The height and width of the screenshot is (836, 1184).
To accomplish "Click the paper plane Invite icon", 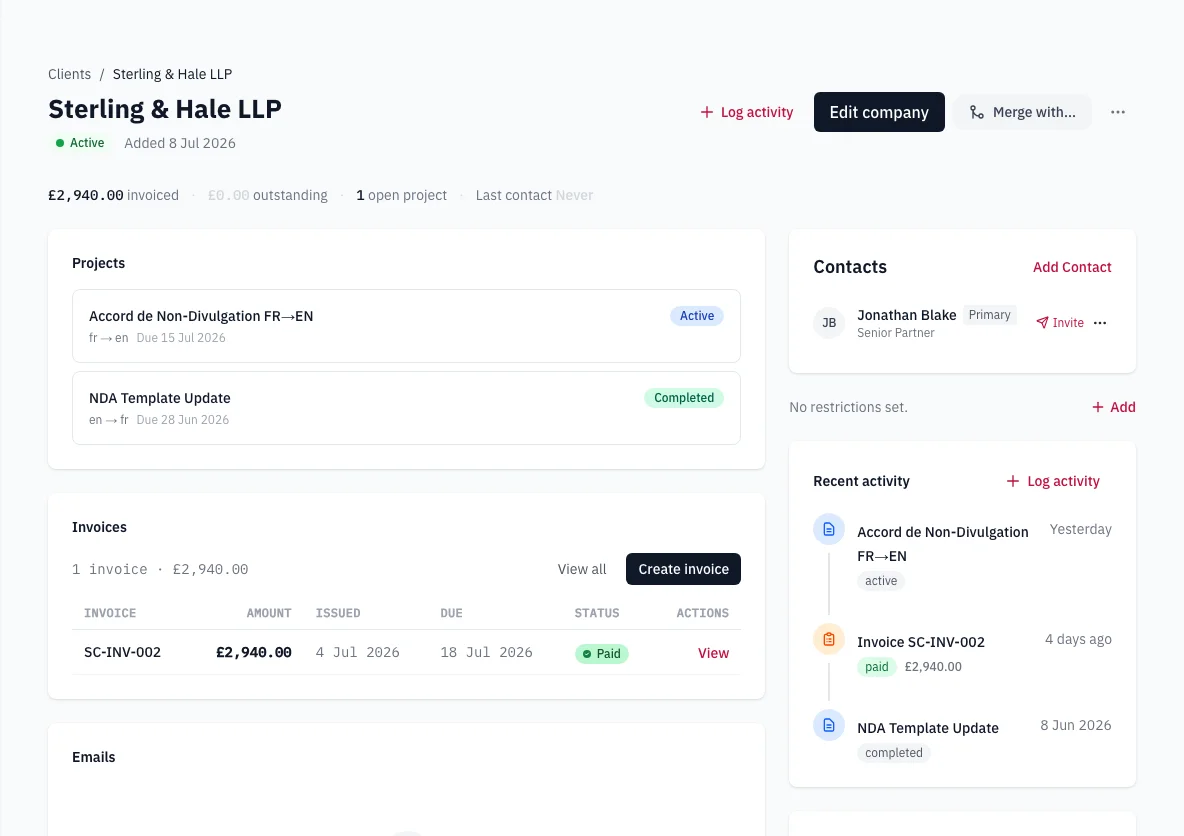I will pos(1042,322).
